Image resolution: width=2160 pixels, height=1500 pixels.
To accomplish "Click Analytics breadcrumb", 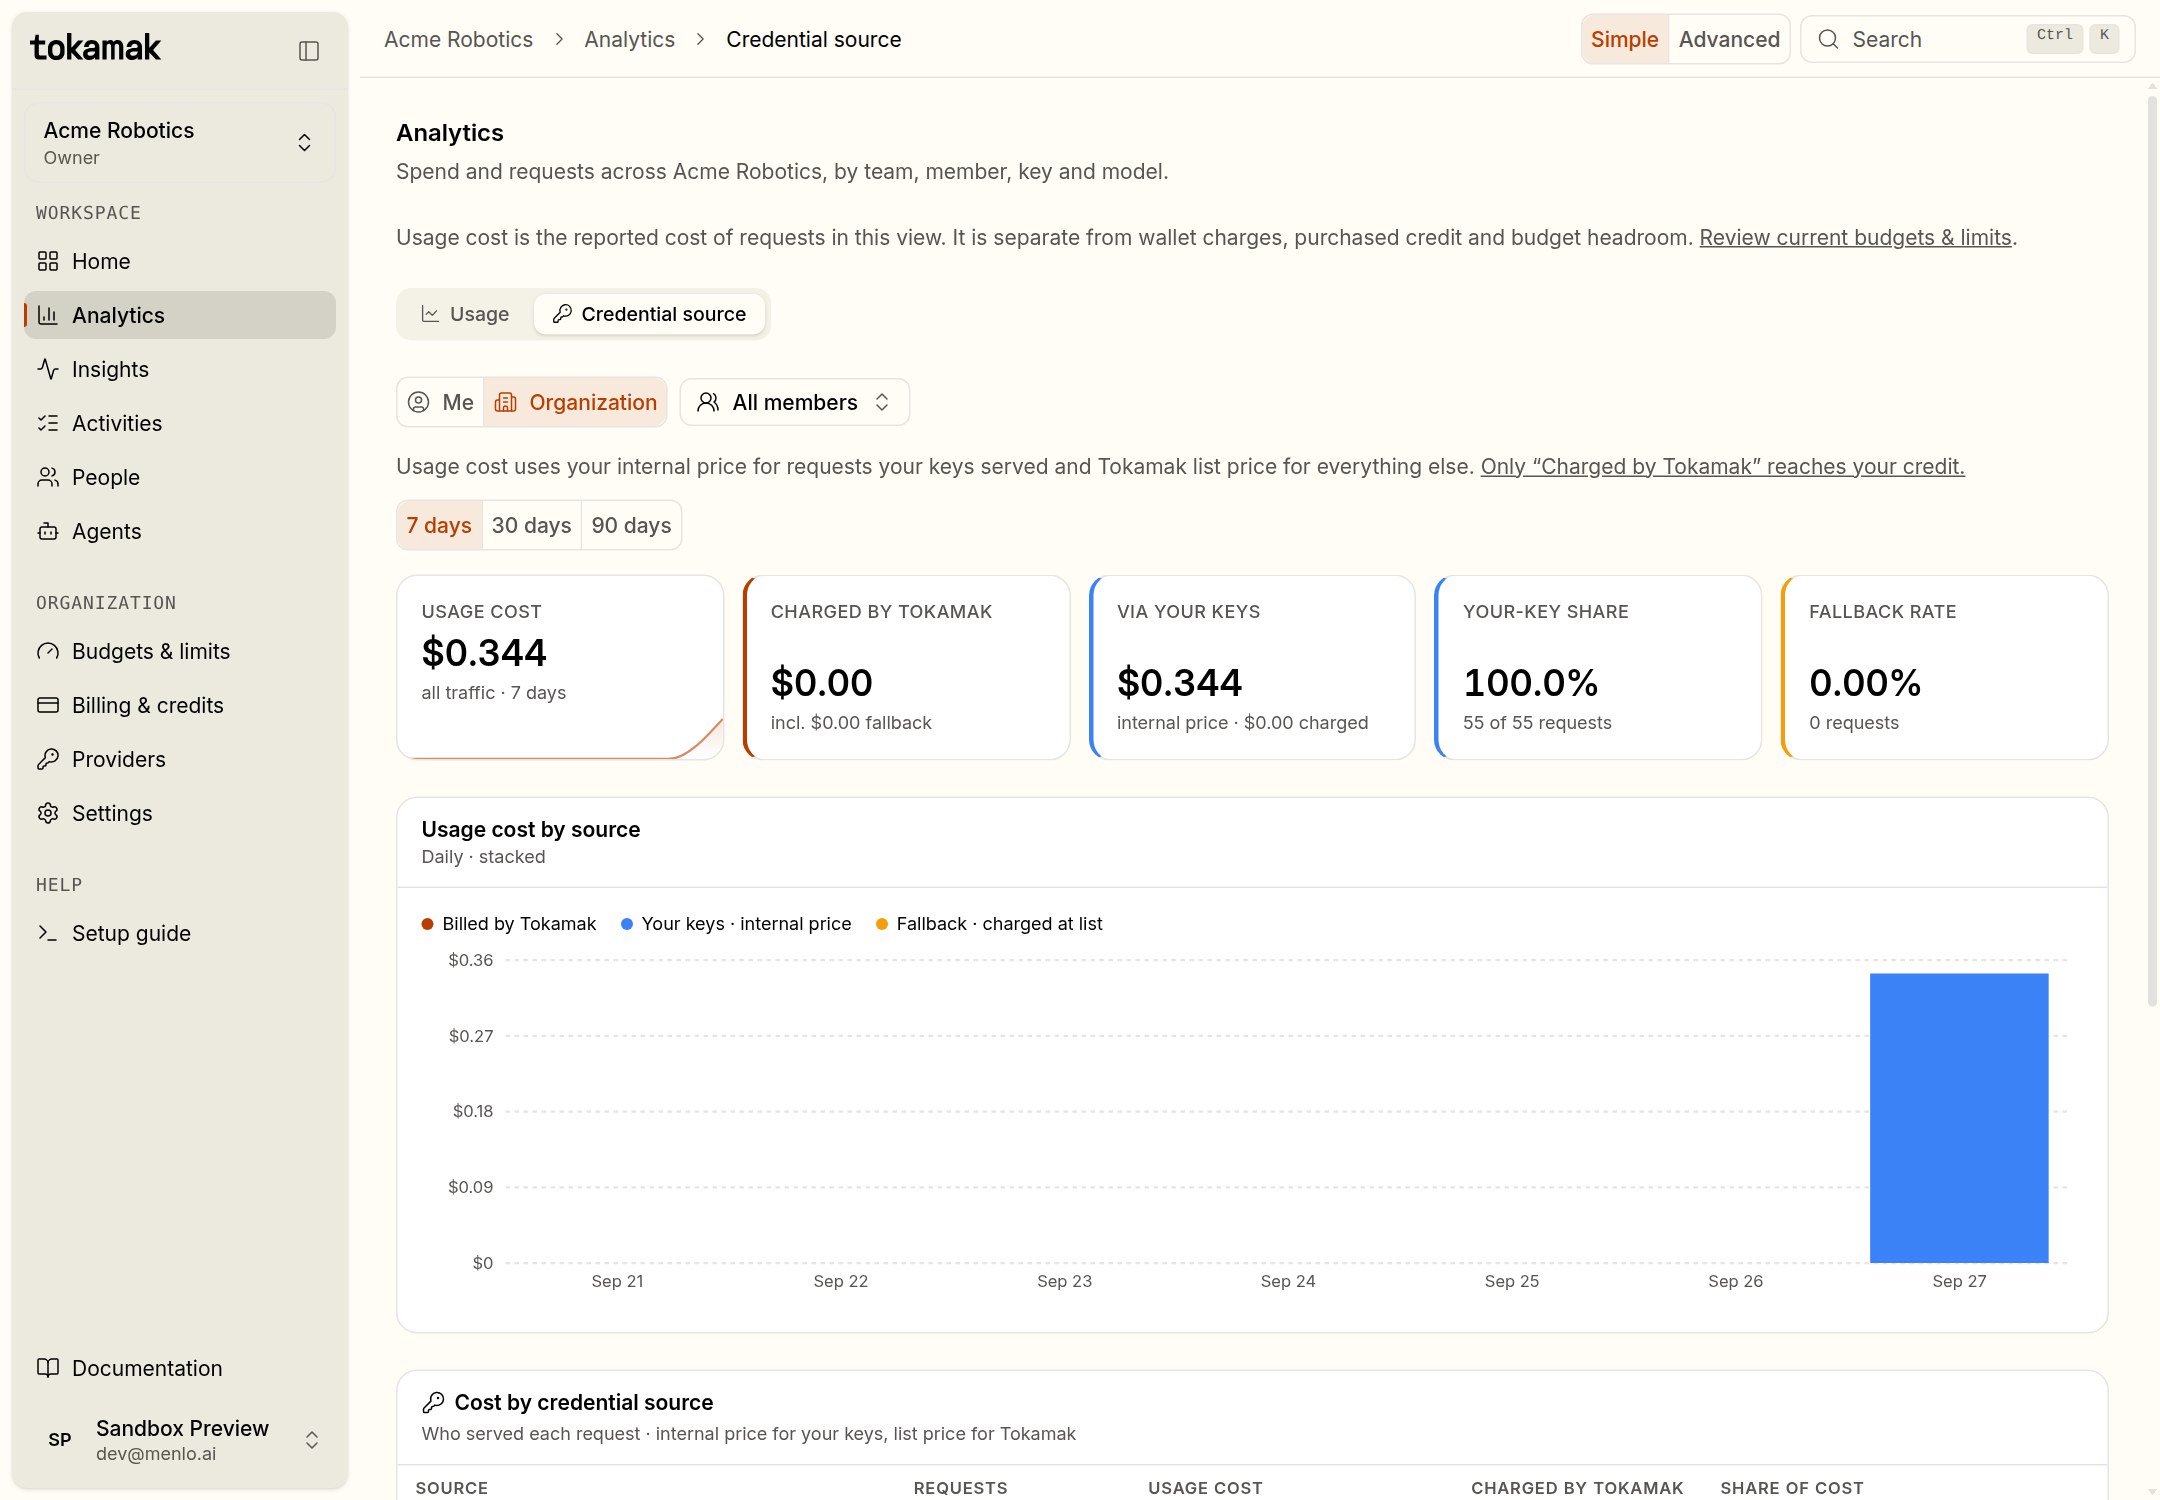I will (629, 39).
